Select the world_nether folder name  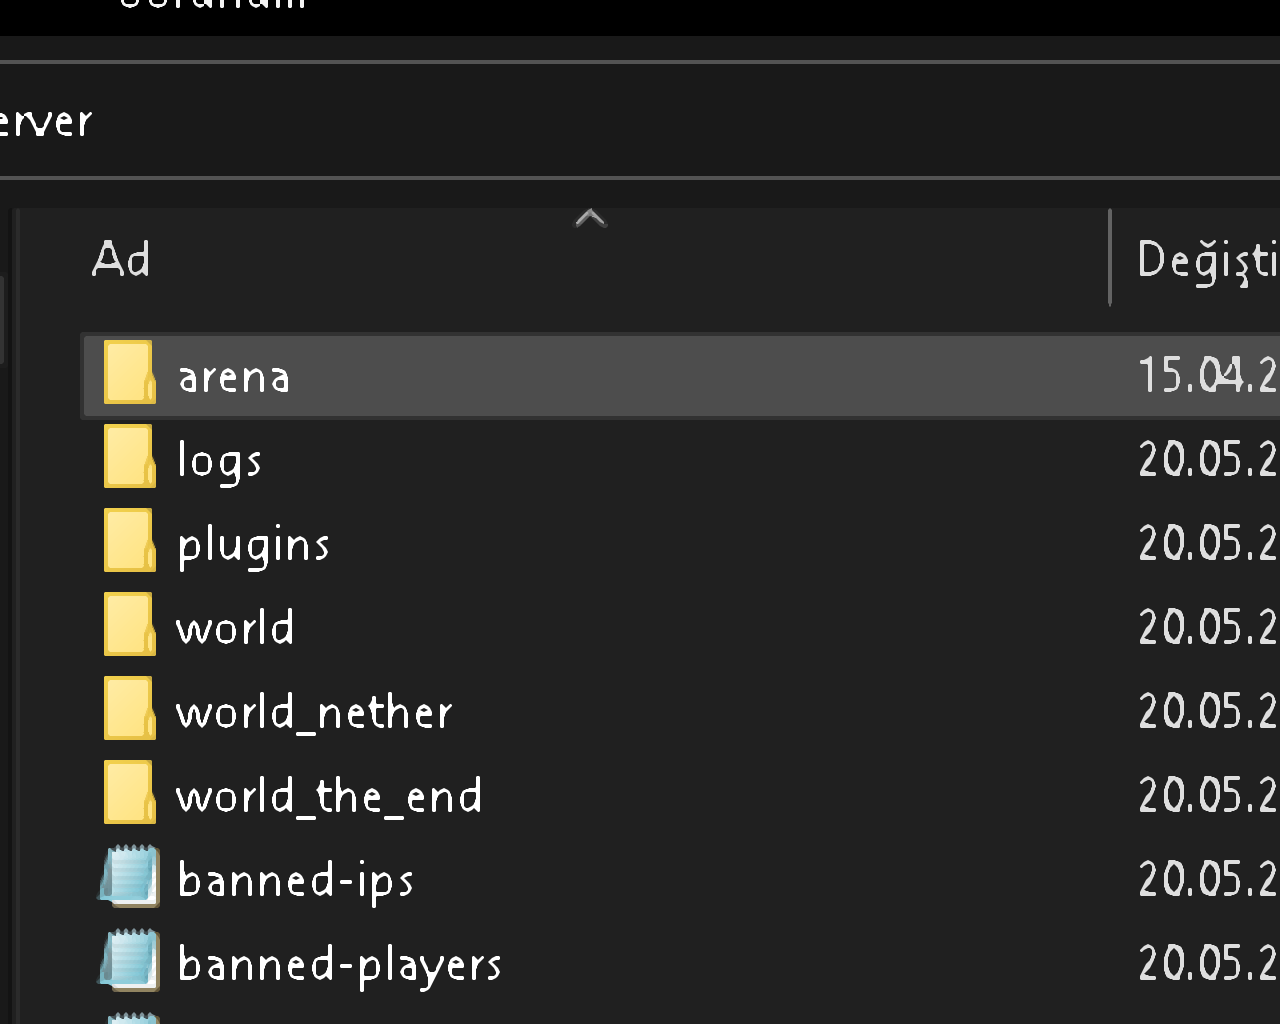tap(314, 713)
